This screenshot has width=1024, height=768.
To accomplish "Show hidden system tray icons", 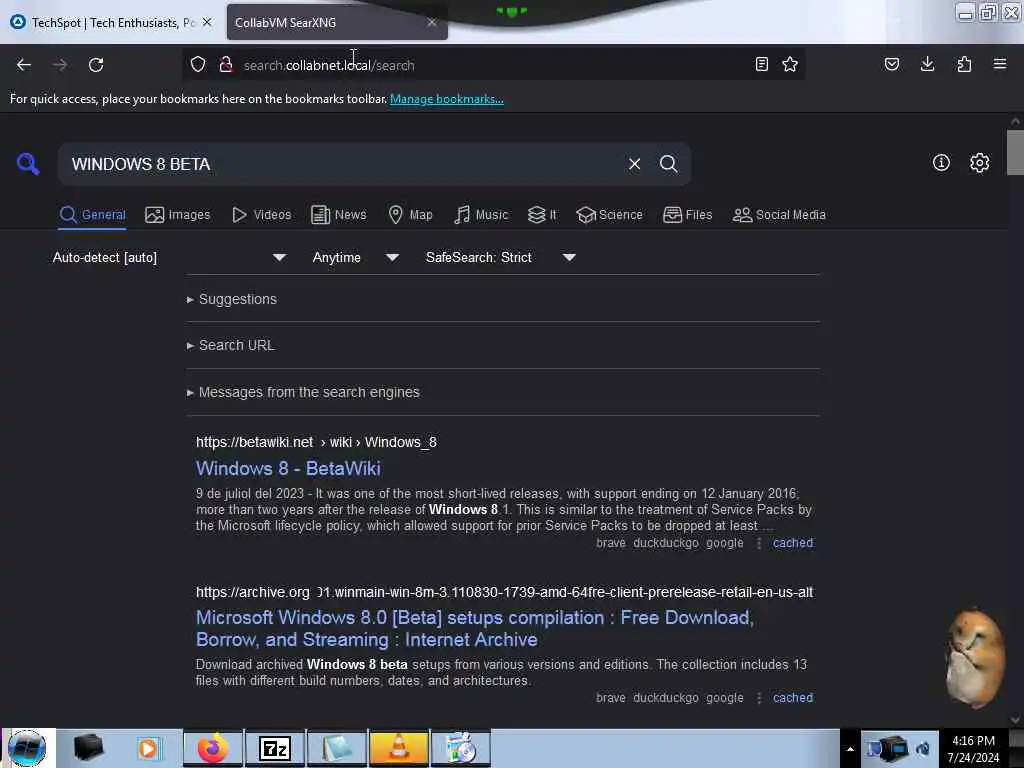I will coord(850,749).
